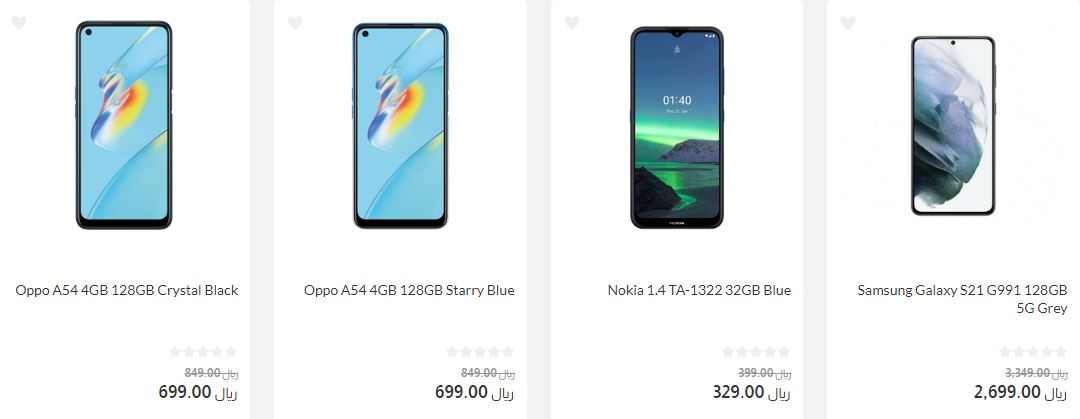Toggle wishlist heart on Nokia 1.4
Viewport: 1080px width, 419px height.
pos(572,23)
